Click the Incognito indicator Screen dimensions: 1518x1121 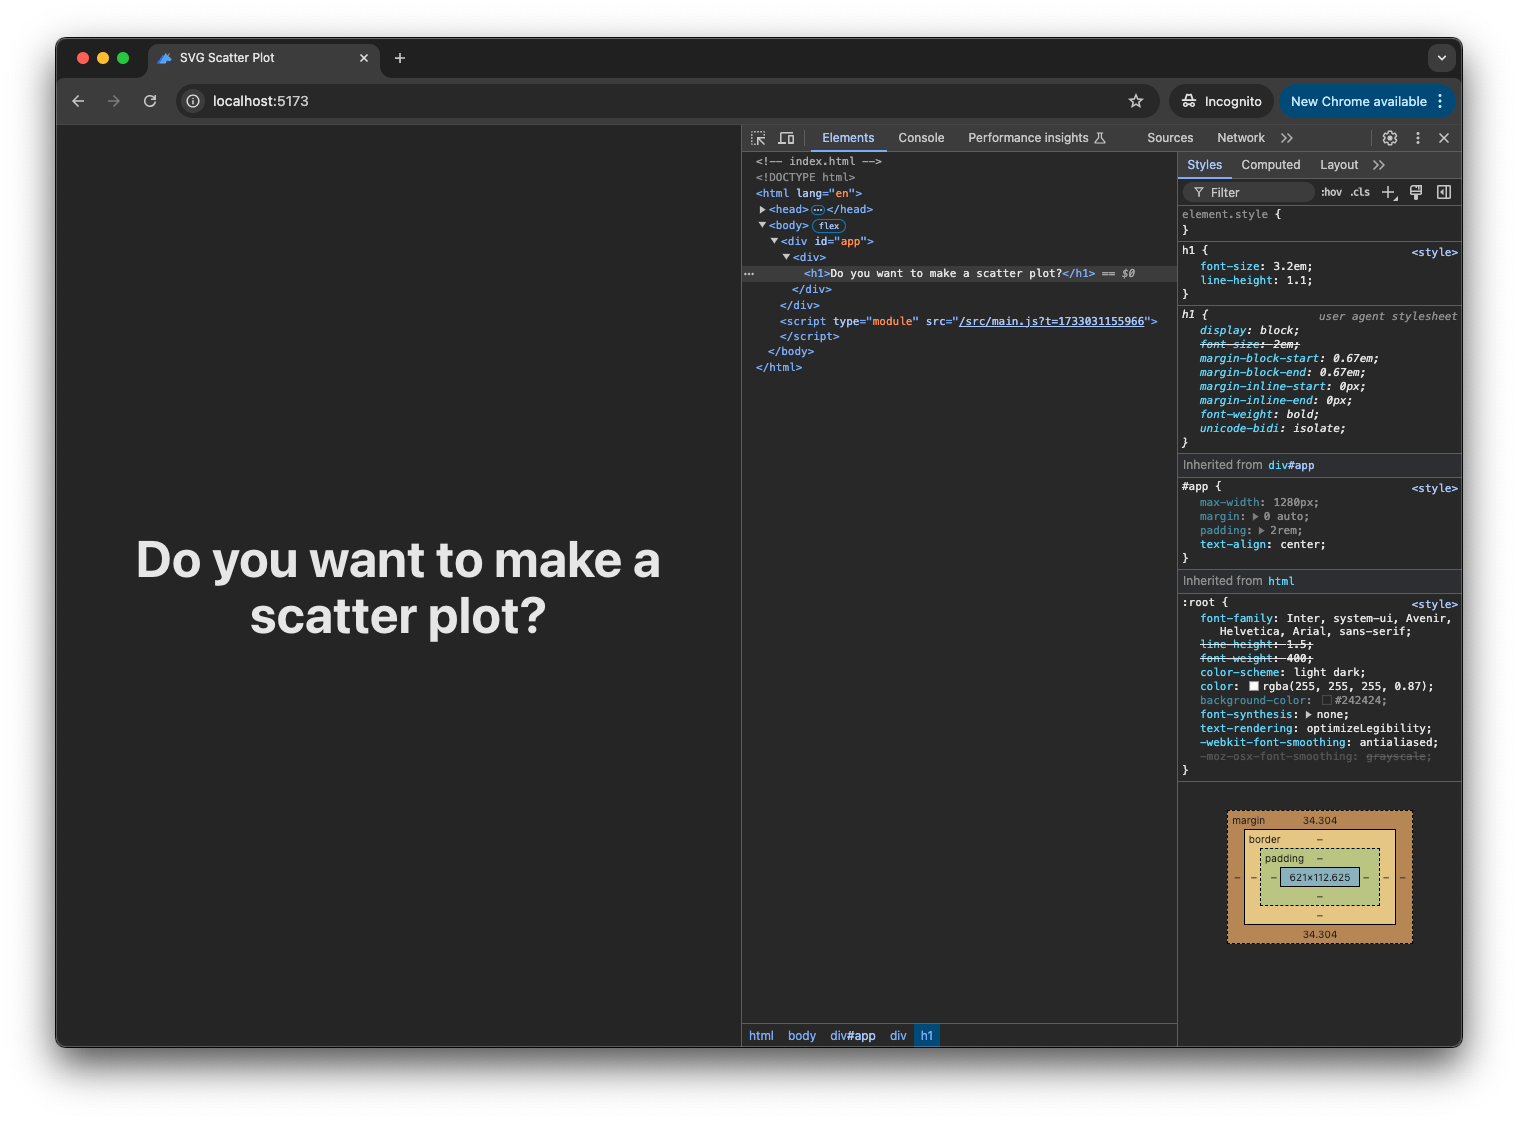click(1222, 101)
